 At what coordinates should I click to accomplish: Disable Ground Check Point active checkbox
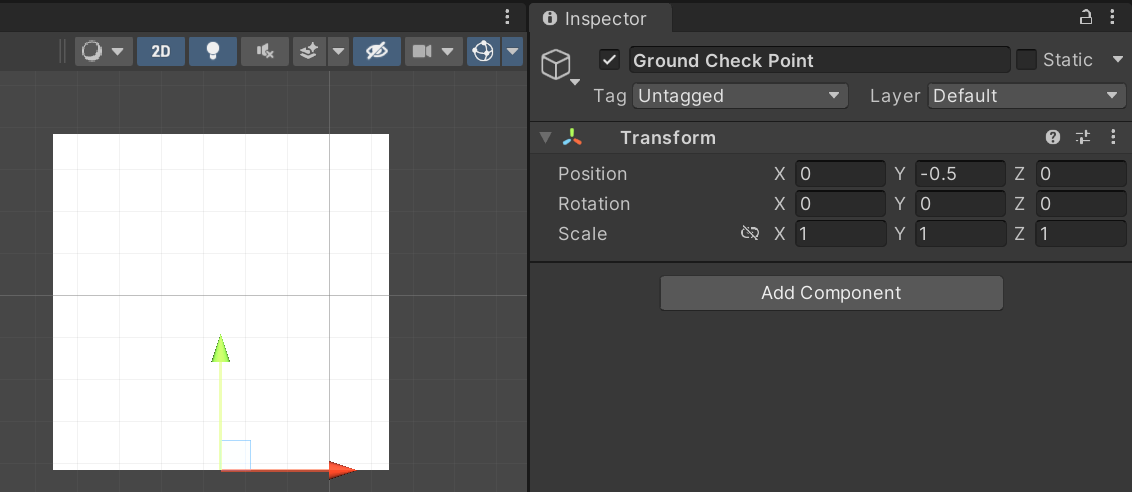click(x=609, y=60)
